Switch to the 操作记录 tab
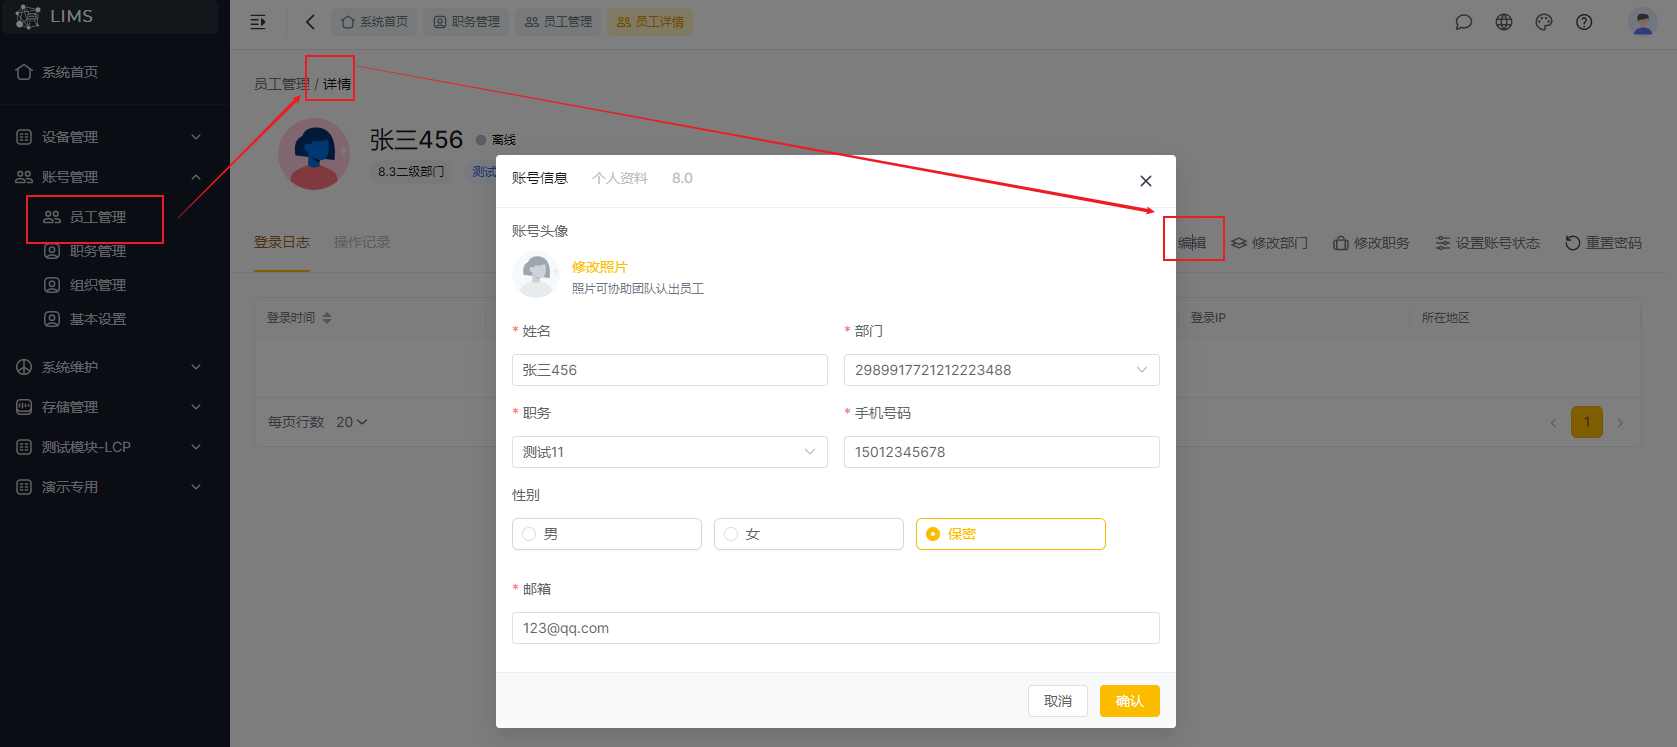 362,242
